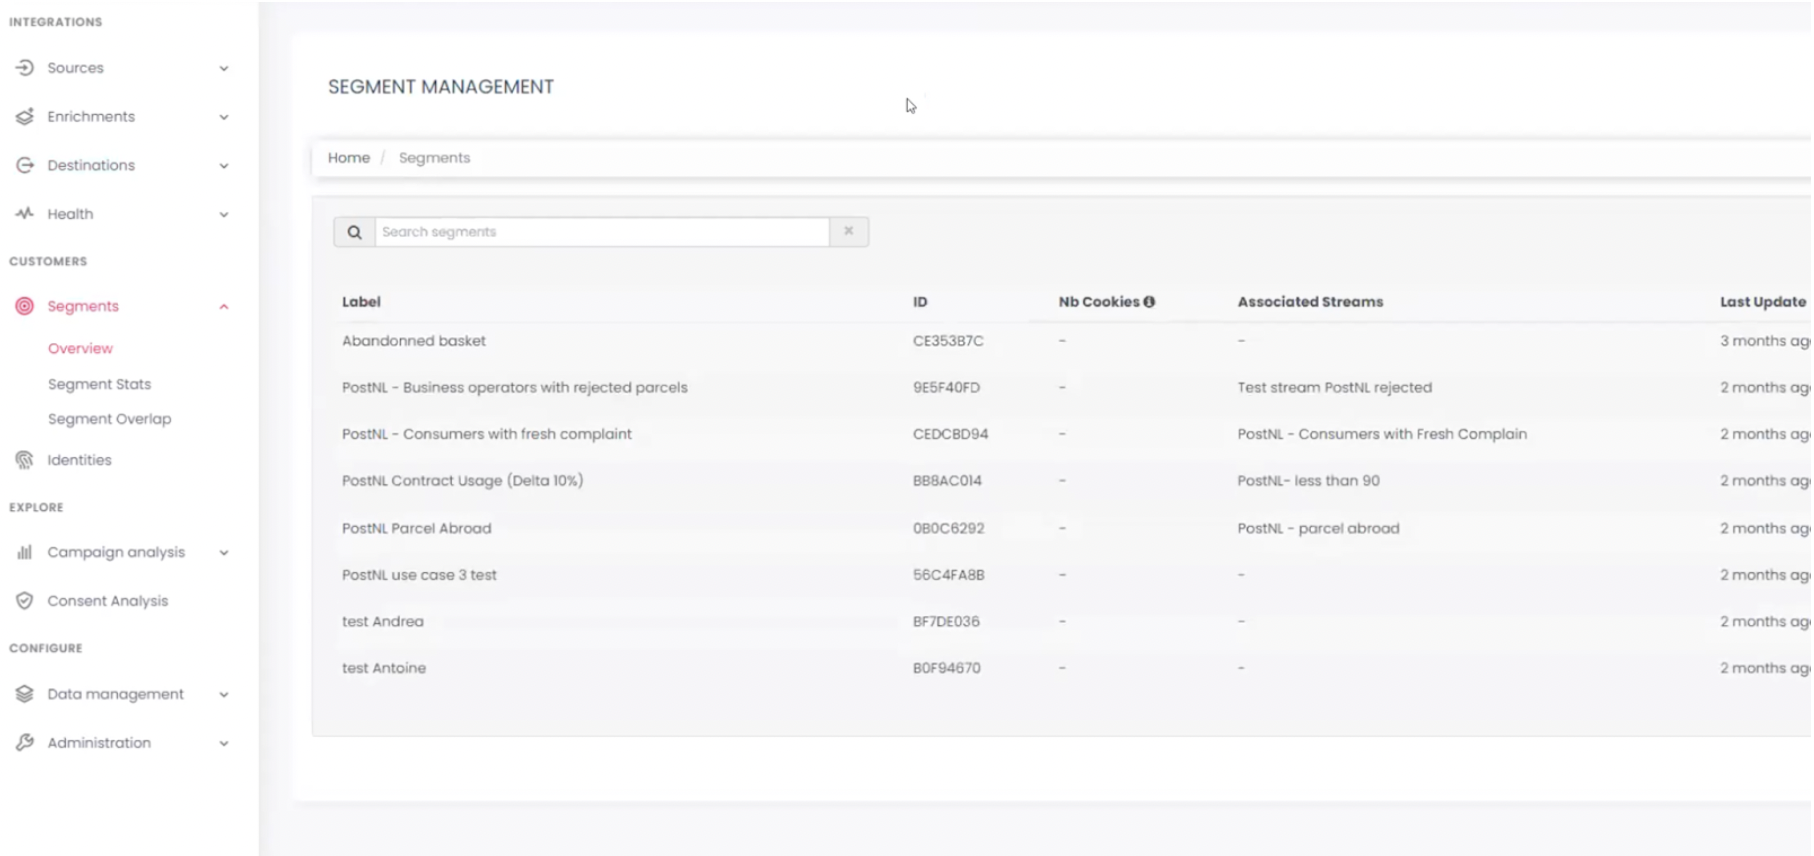Open the Abandonned basket segment

[414, 341]
